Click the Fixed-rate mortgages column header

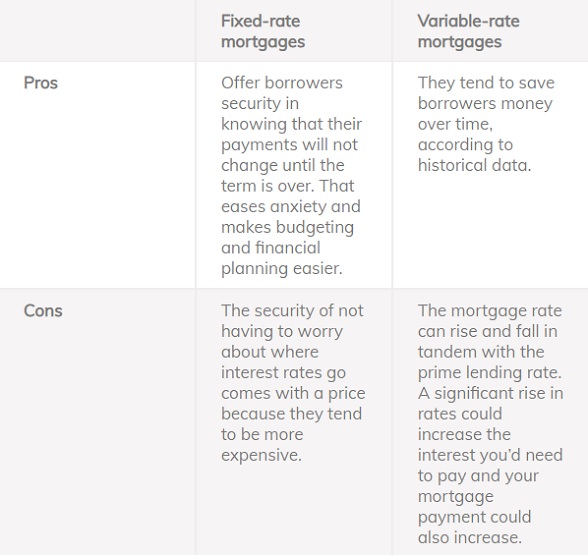click(x=263, y=32)
